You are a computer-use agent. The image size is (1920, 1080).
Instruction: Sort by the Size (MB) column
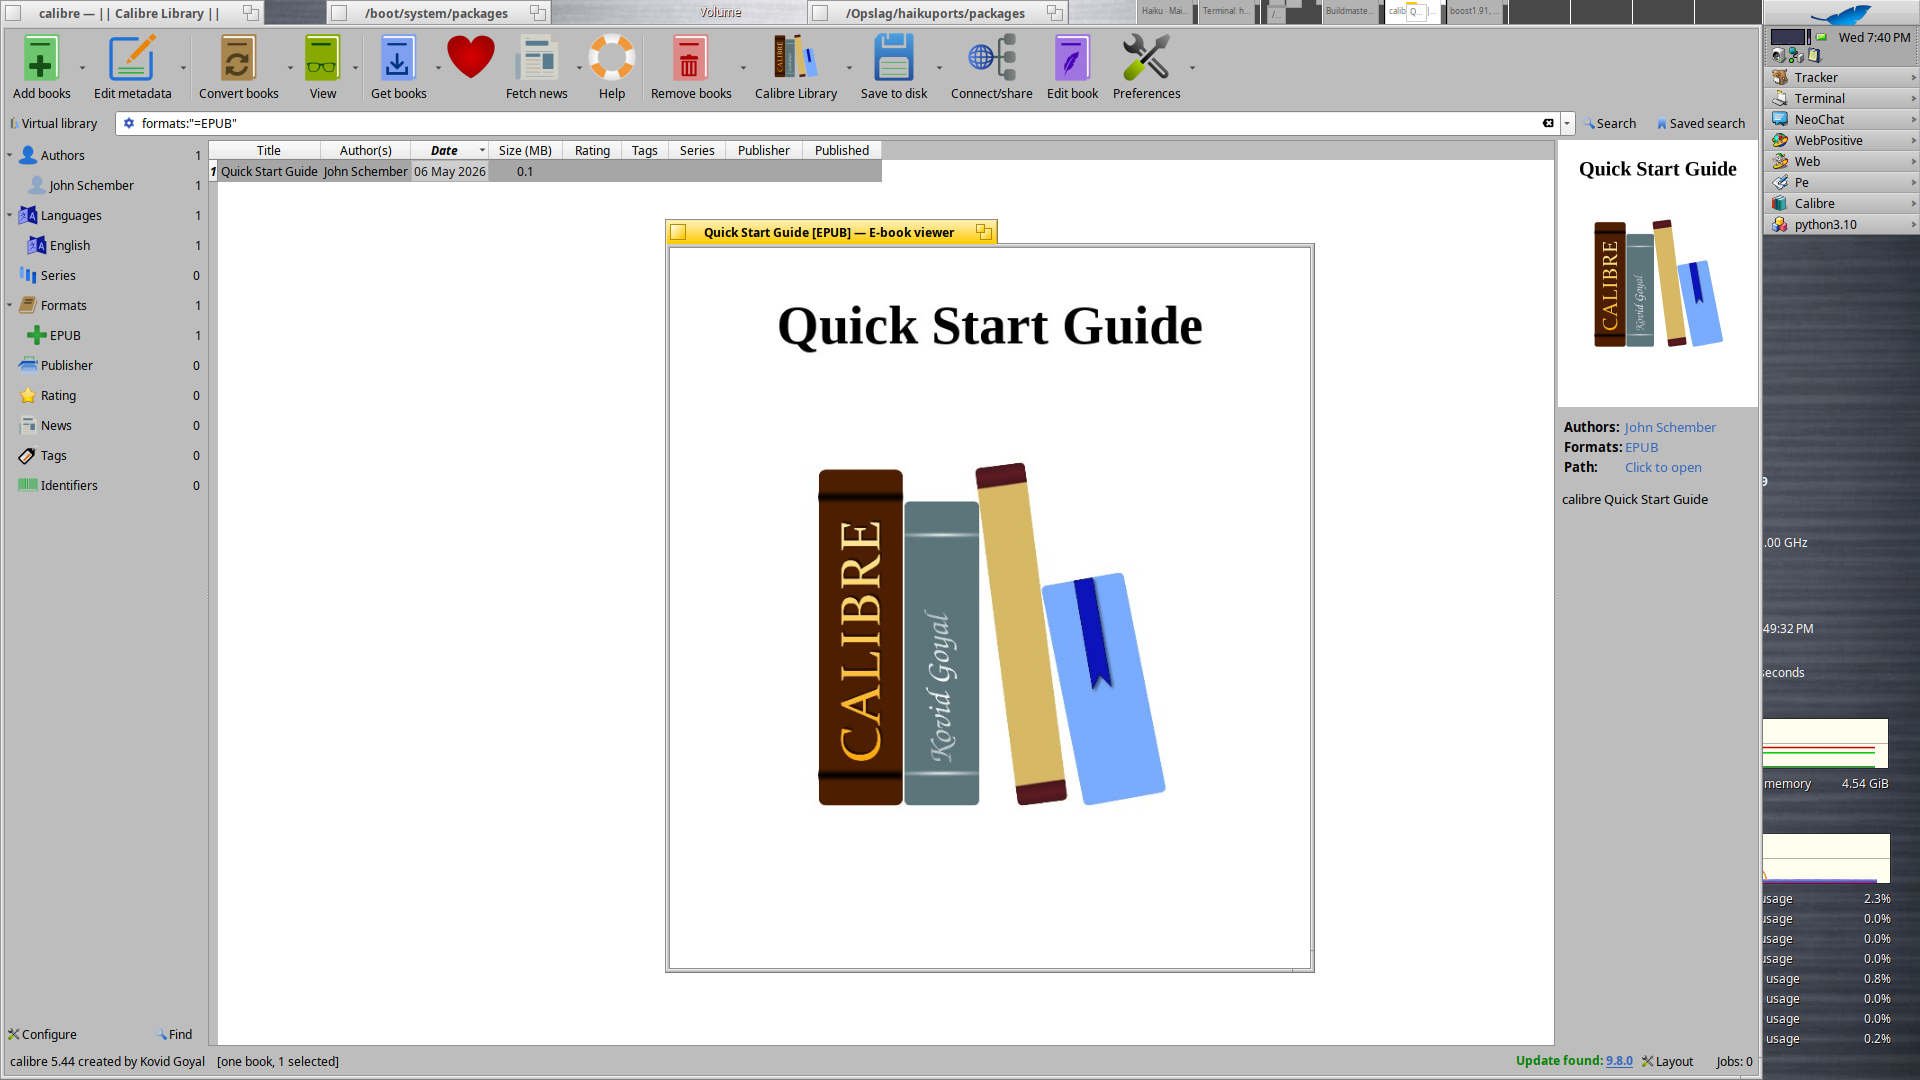point(525,150)
